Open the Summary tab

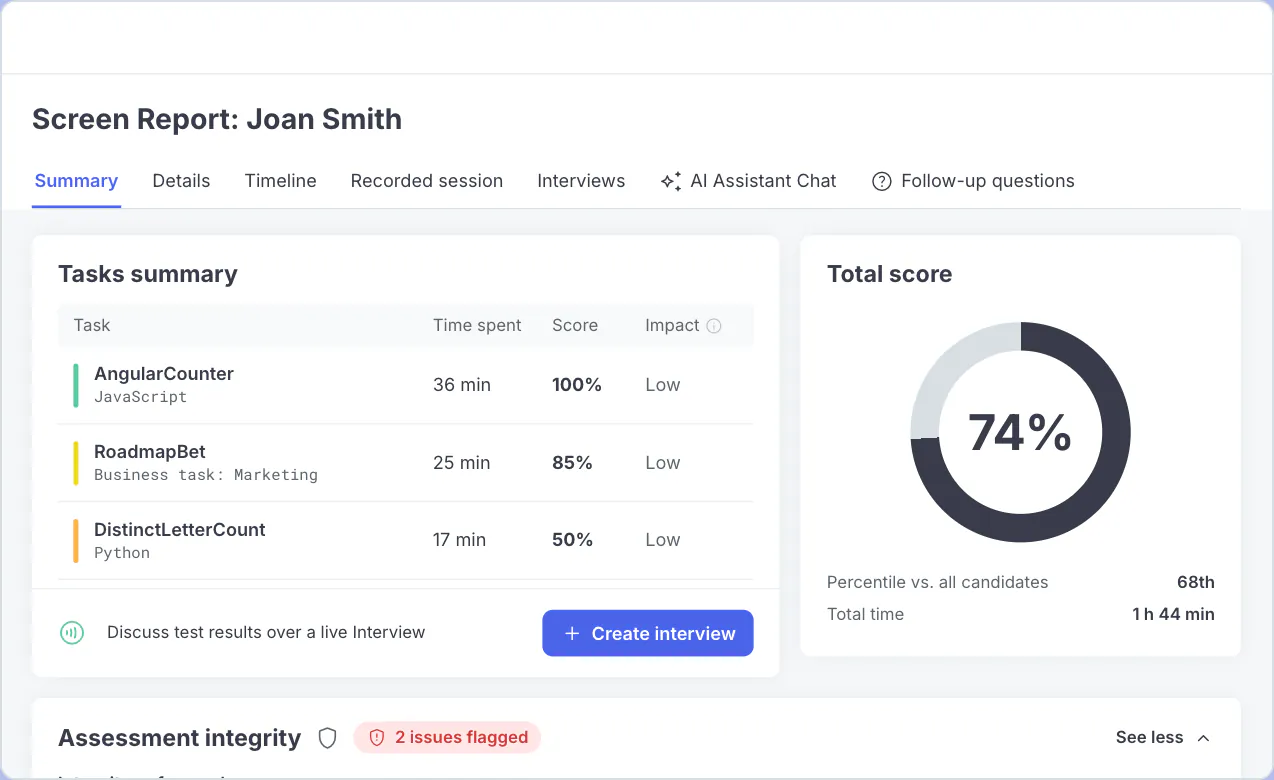pyautogui.click(x=76, y=181)
